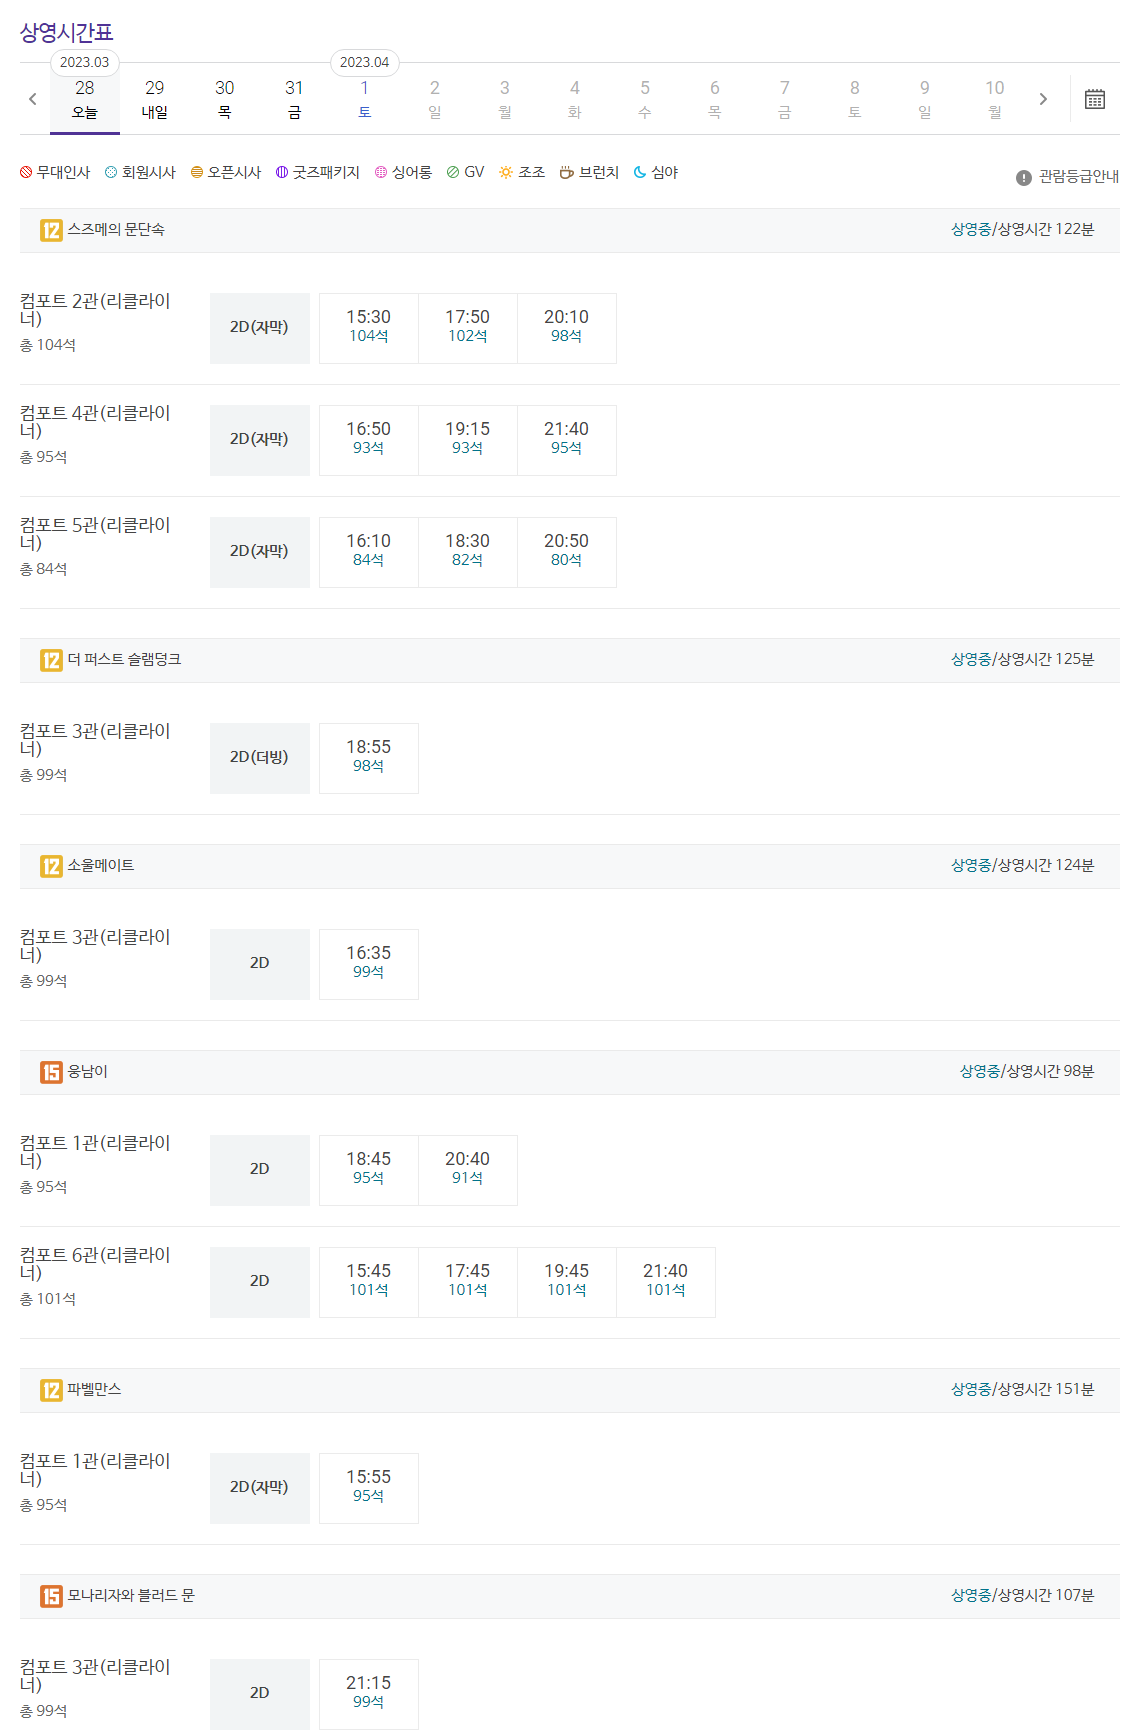This screenshot has height=1735, width=1140.
Task: Click the 조조 sun legend icon
Action: pos(506,172)
